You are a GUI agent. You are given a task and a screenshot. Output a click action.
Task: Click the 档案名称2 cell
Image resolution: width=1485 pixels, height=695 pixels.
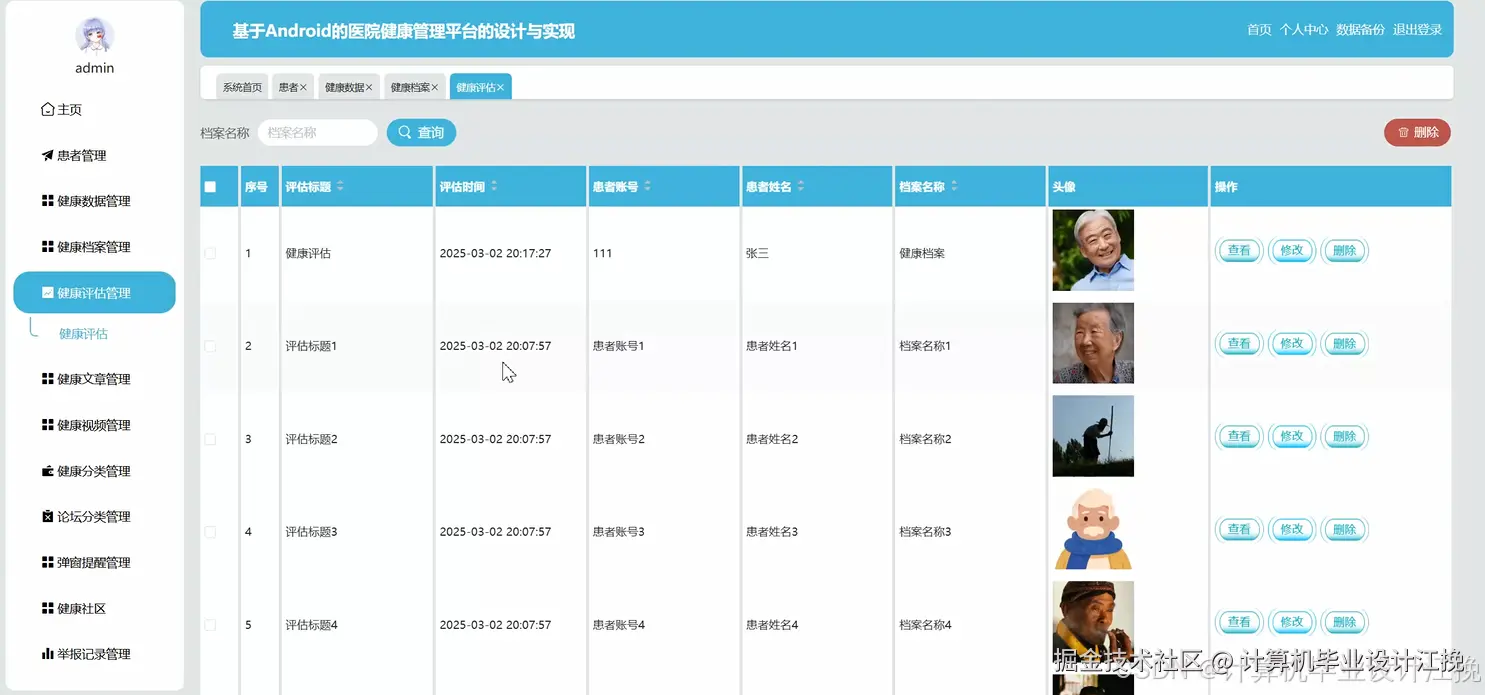coord(925,439)
